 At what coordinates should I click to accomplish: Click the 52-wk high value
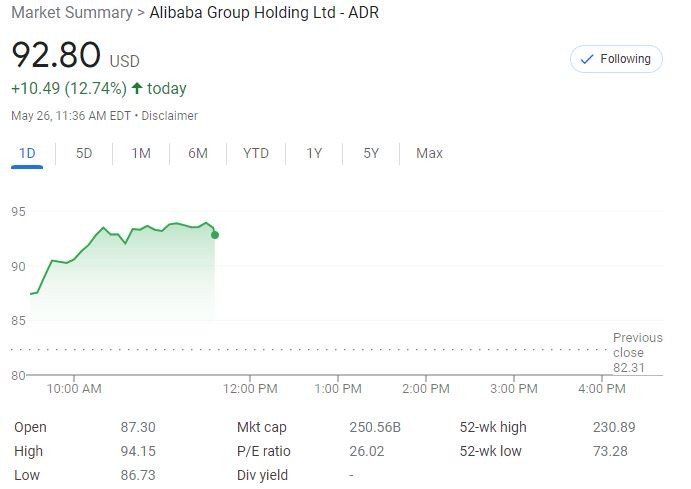point(614,427)
